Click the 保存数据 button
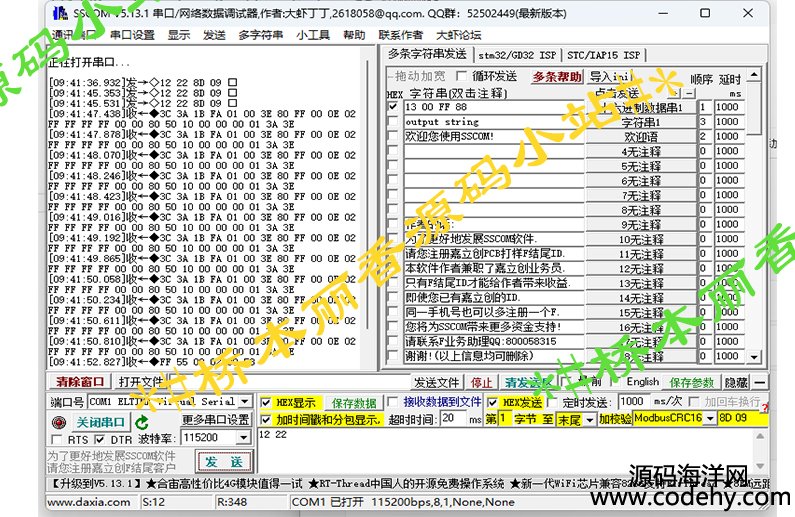Viewport: 795px width, 517px height. [354, 403]
